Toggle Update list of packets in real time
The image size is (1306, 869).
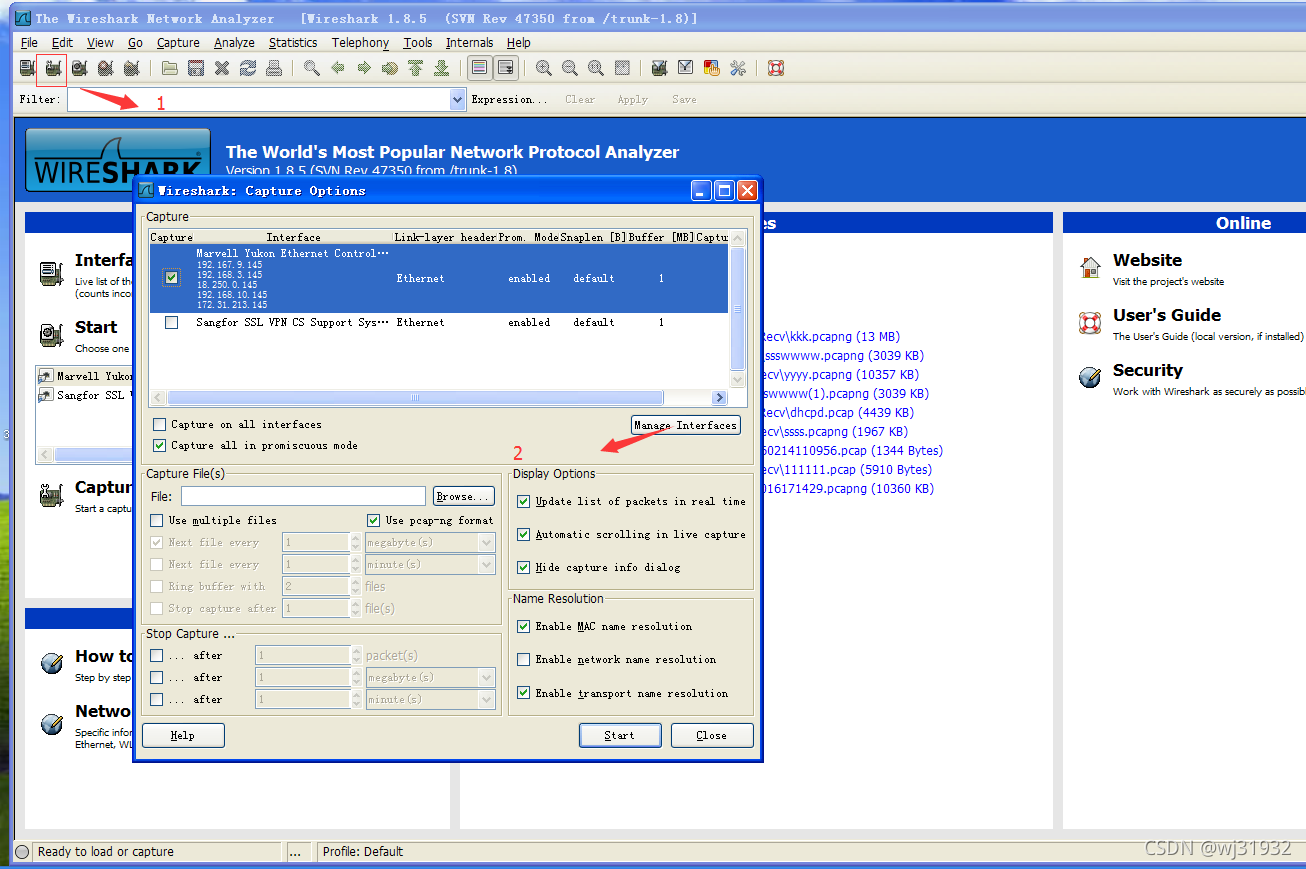click(523, 501)
